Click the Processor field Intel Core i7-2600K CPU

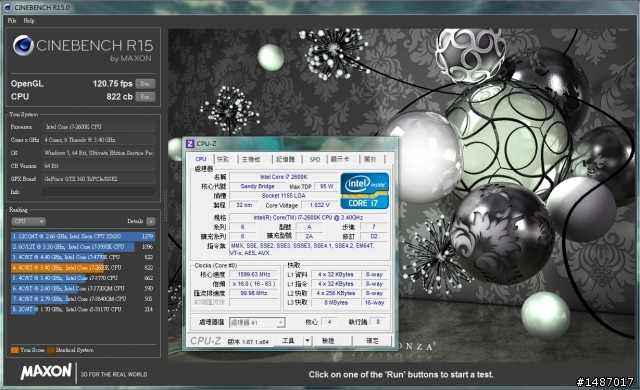[99, 127]
